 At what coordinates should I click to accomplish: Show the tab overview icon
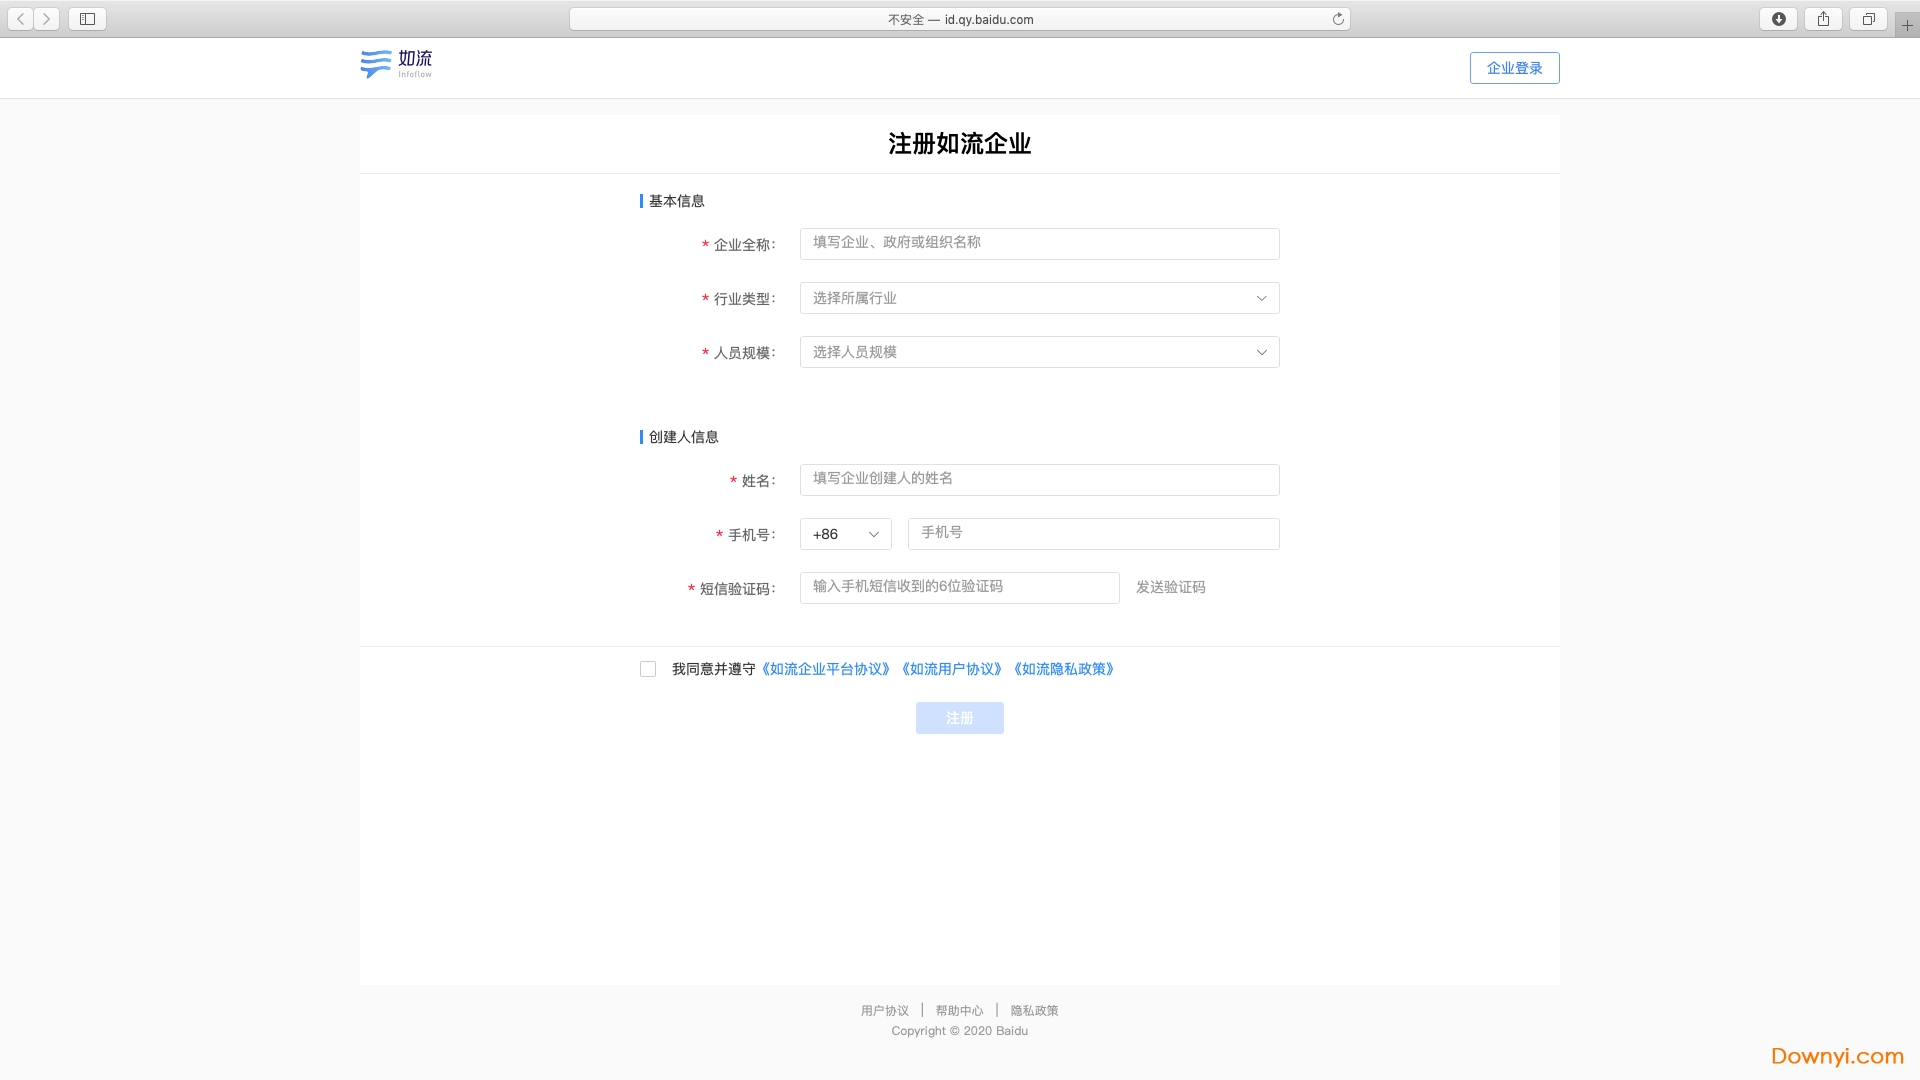(1867, 19)
